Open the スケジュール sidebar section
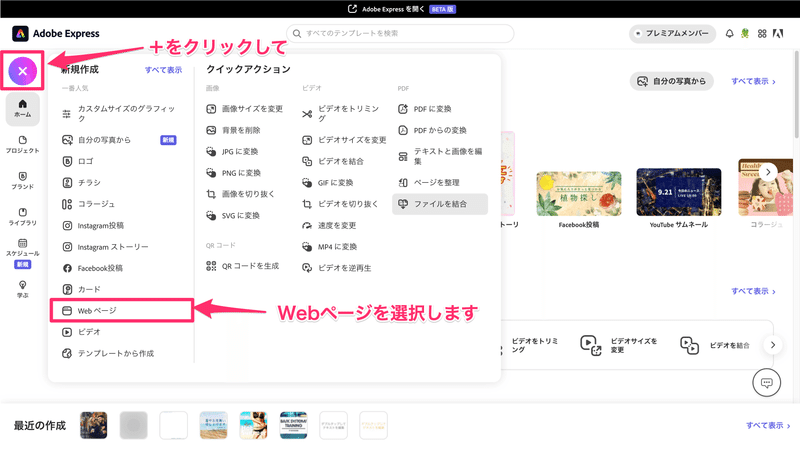This screenshot has width=800, height=457. 22,253
